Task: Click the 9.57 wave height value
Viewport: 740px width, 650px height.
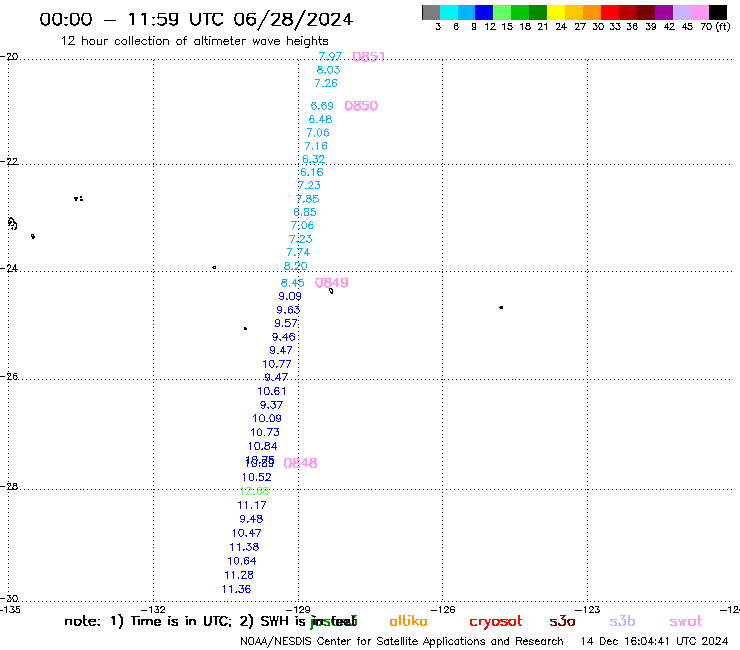Action: (286, 323)
